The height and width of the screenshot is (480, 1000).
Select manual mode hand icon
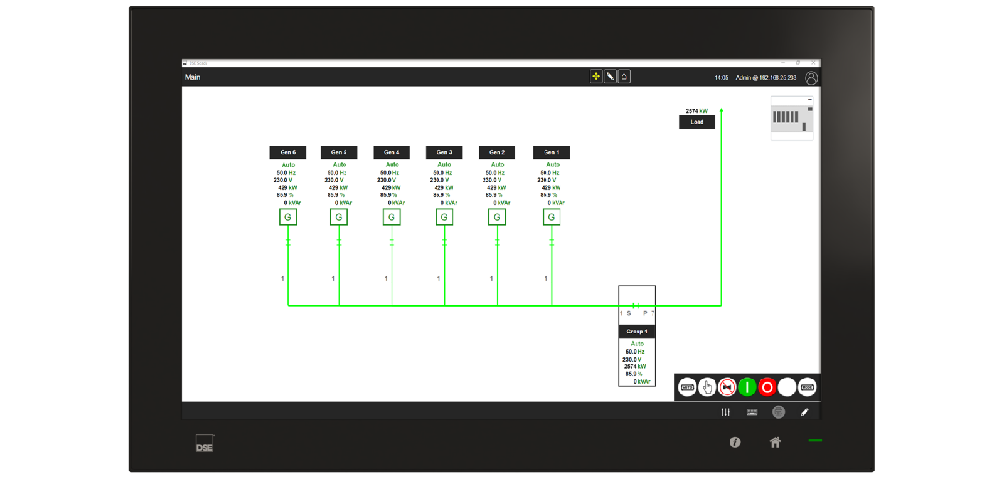click(708, 387)
